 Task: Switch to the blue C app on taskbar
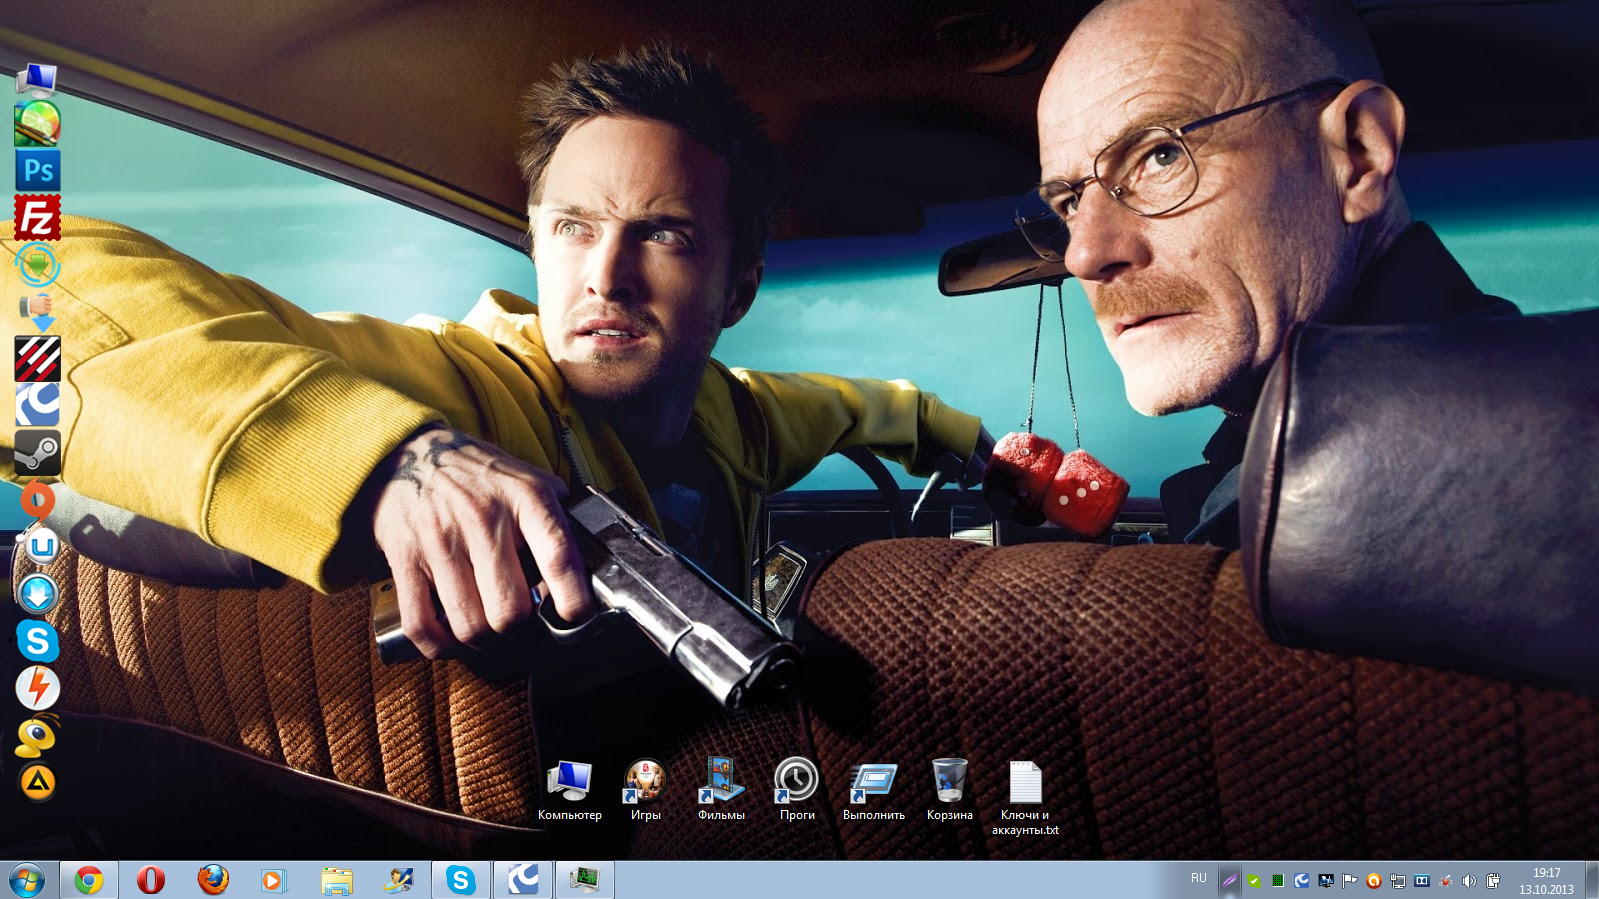point(523,880)
